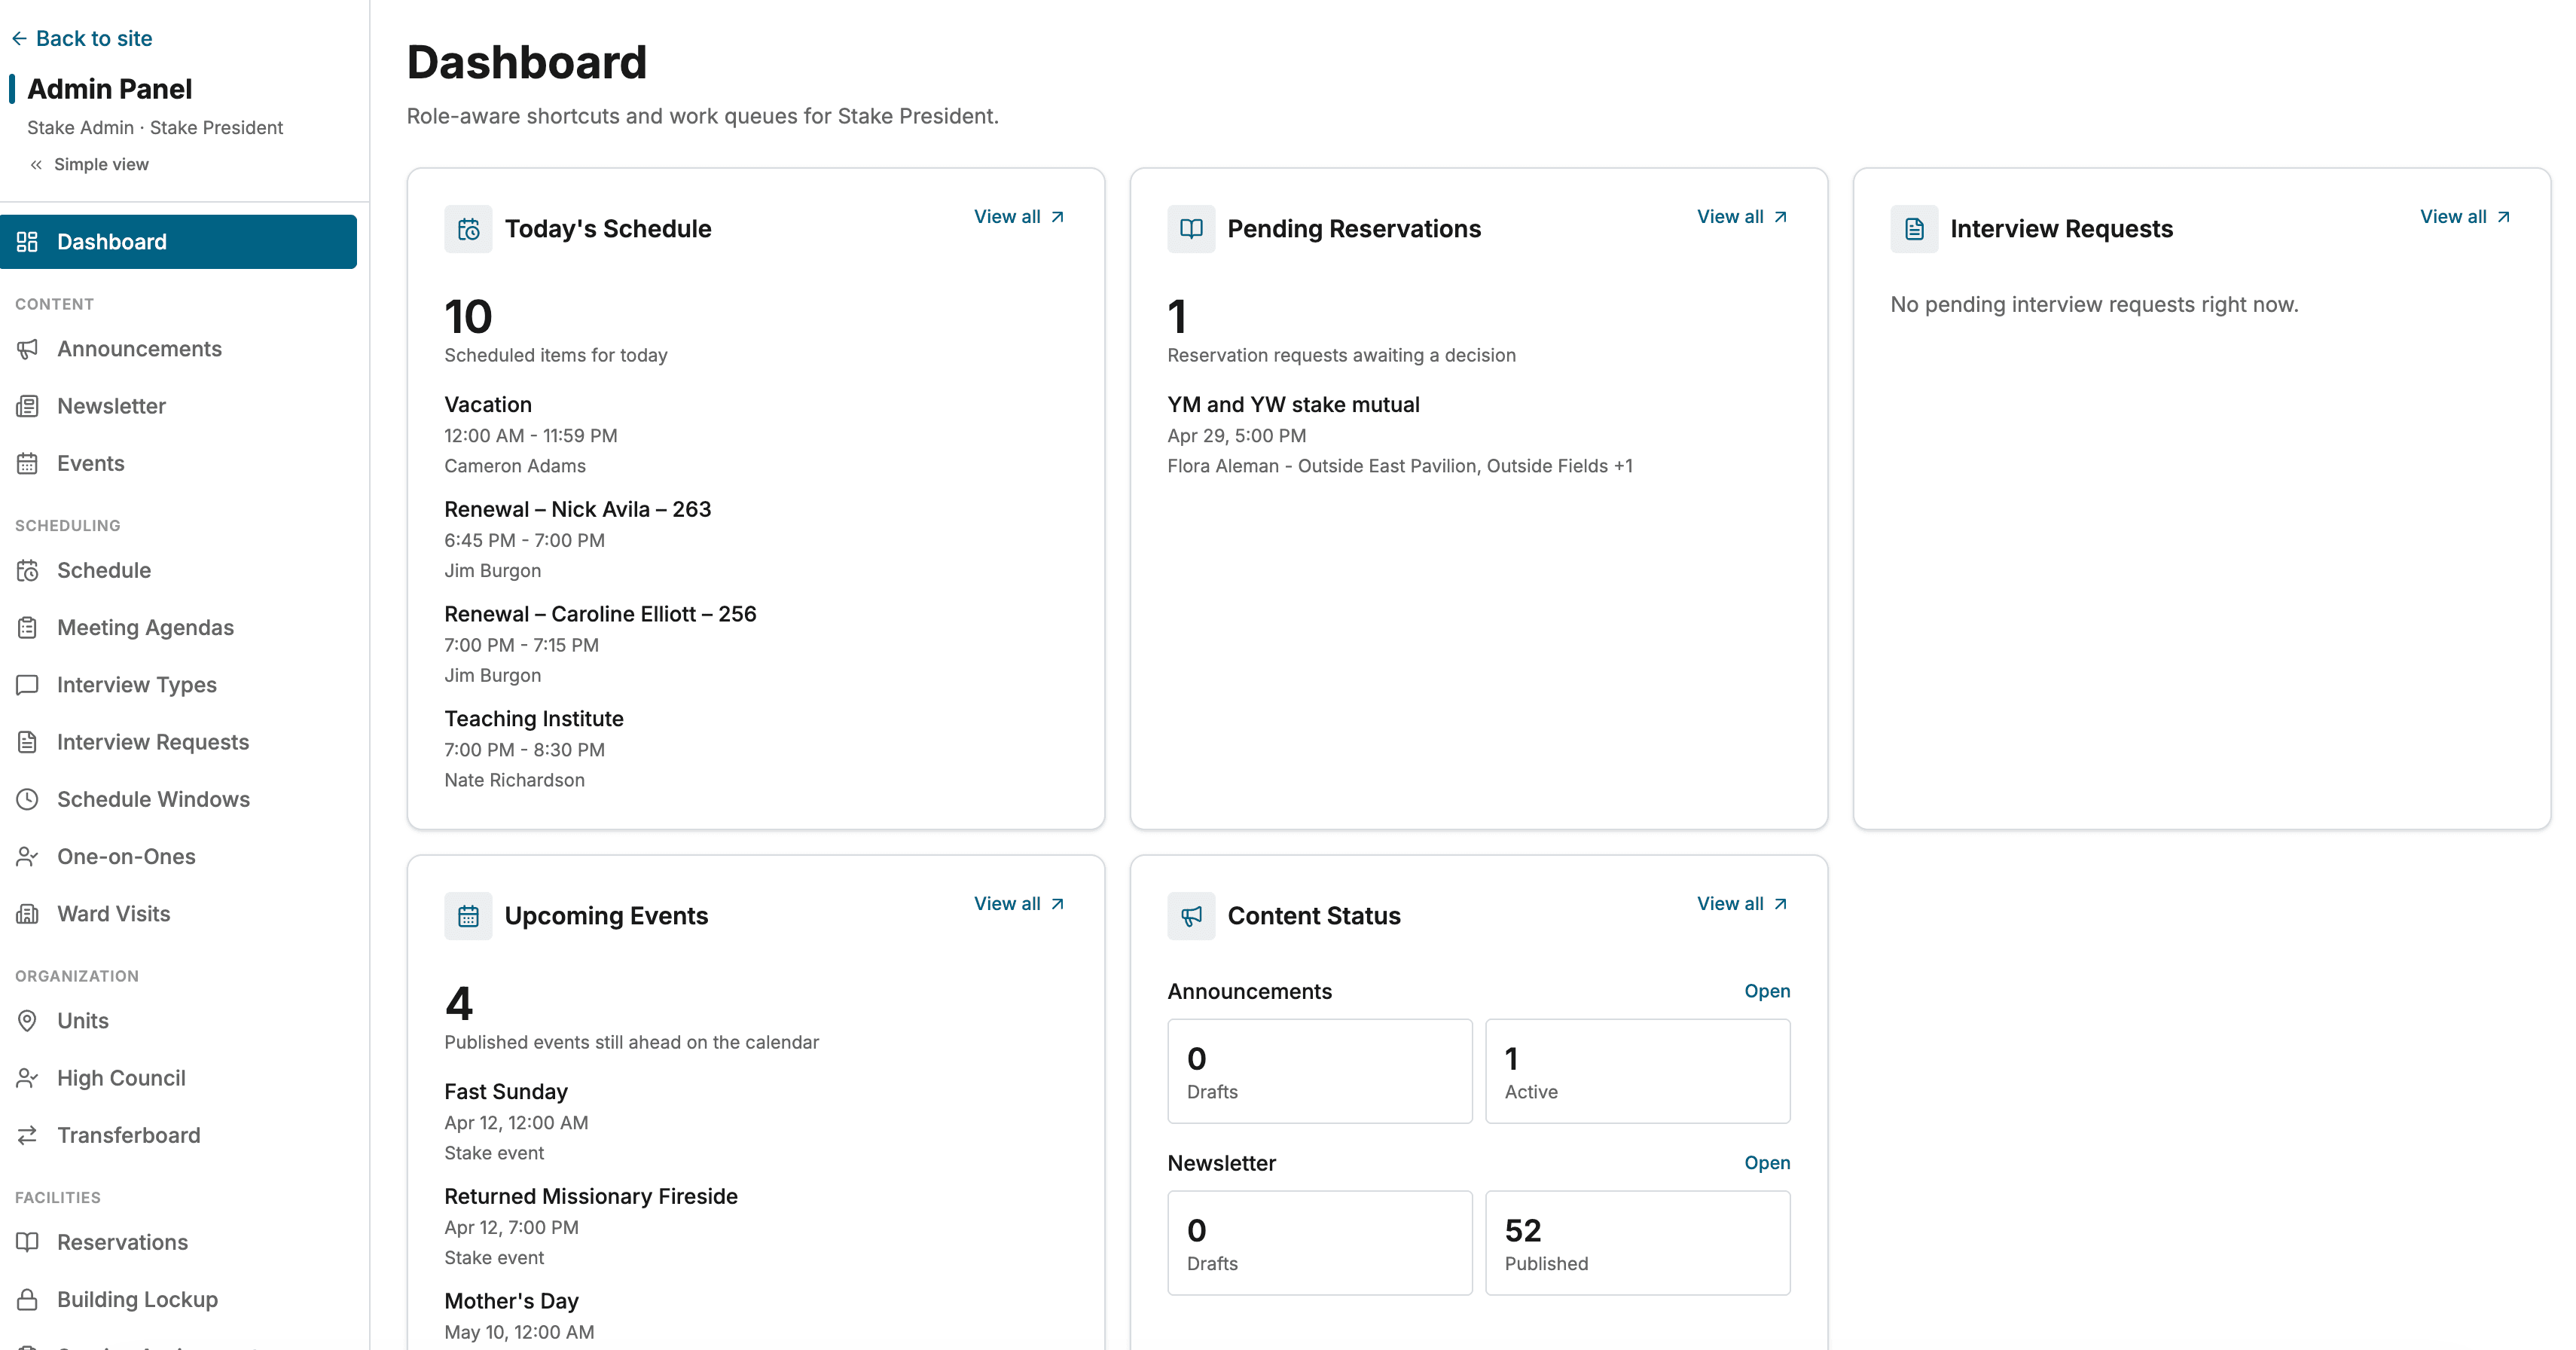
Task: Click the Ward Visits building icon
Action: coord(27,914)
